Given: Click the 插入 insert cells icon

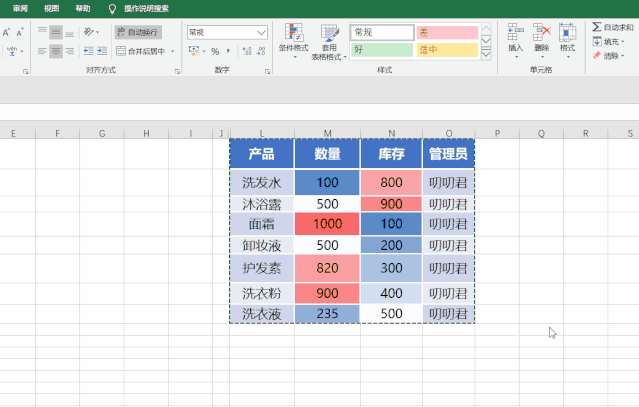Looking at the screenshot, I should [515, 36].
